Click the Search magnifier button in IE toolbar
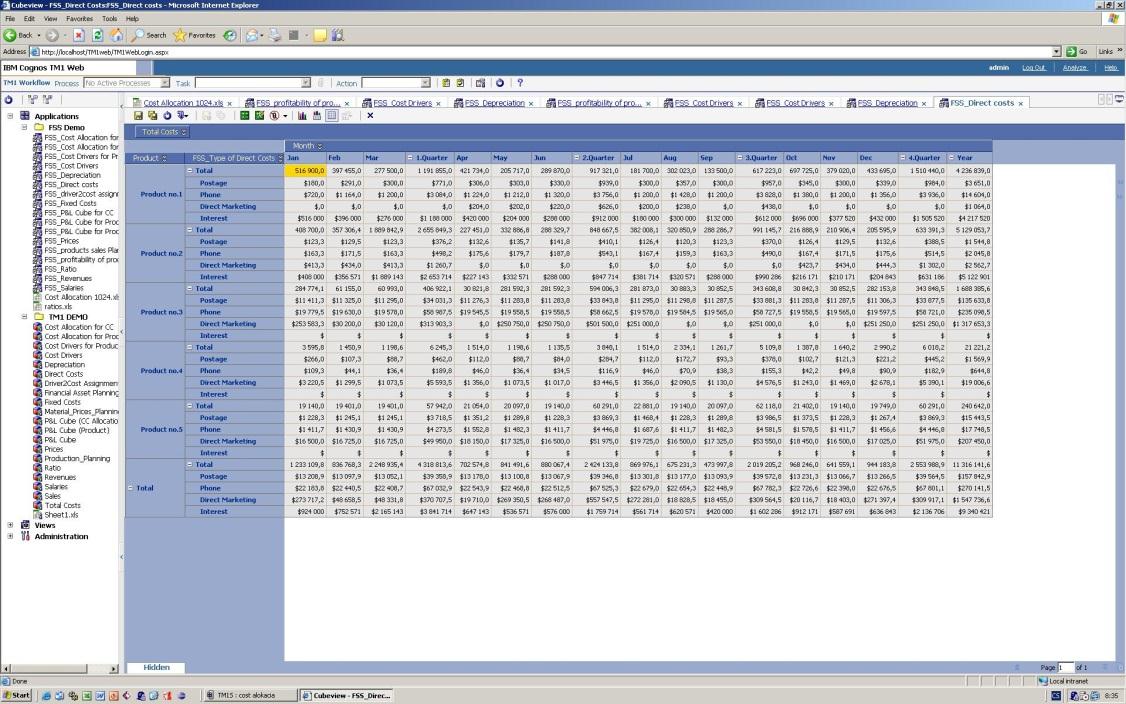 (149, 35)
